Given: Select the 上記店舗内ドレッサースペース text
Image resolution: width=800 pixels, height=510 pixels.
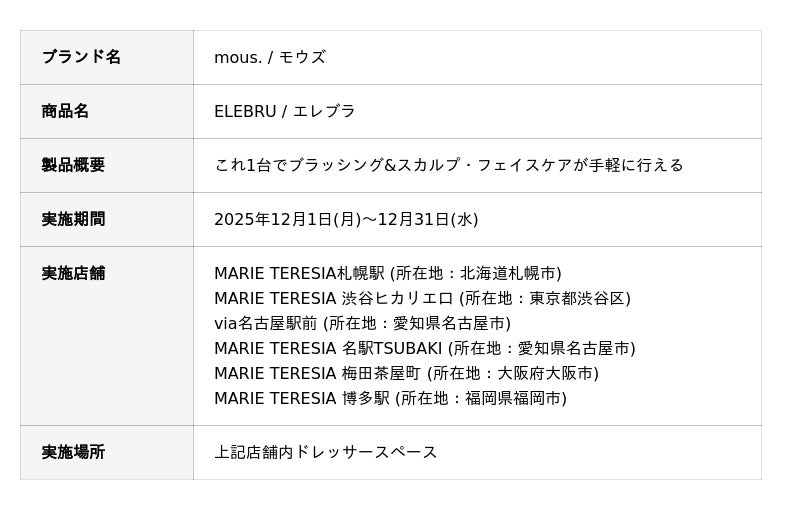Looking at the screenshot, I should (326, 452).
